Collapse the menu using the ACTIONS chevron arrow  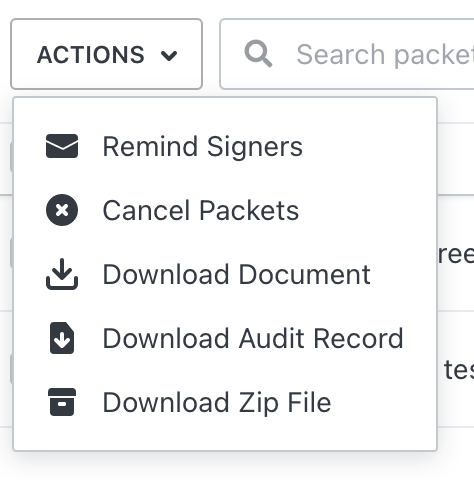tap(169, 55)
